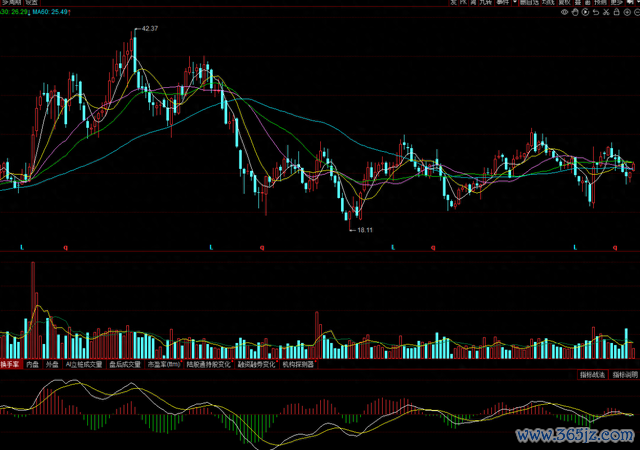Toggle the eye visibility icon in the toolbar

point(565,12)
